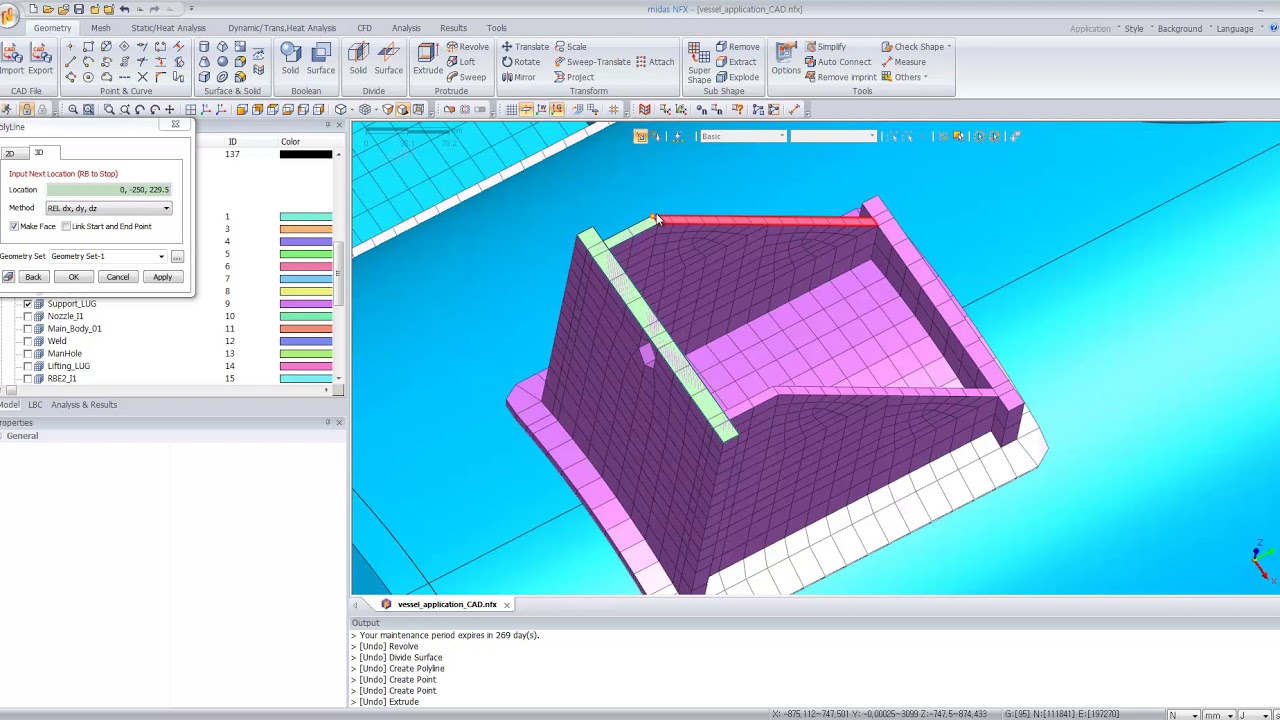Check the RBE2_I1 checkbox
The image size is (1280, 720).
click(28, 379)
